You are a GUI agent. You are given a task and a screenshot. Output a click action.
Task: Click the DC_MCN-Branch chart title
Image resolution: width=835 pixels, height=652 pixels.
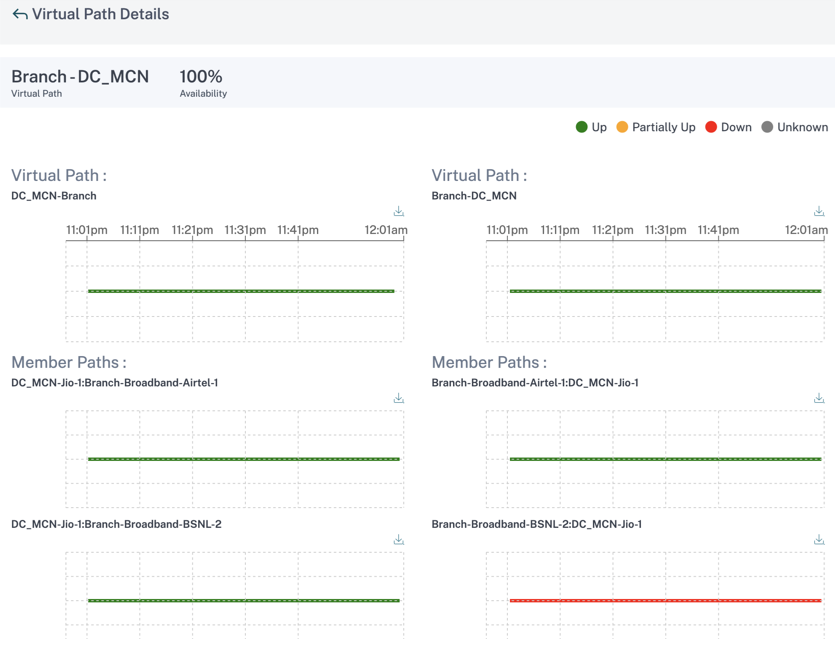54,195
